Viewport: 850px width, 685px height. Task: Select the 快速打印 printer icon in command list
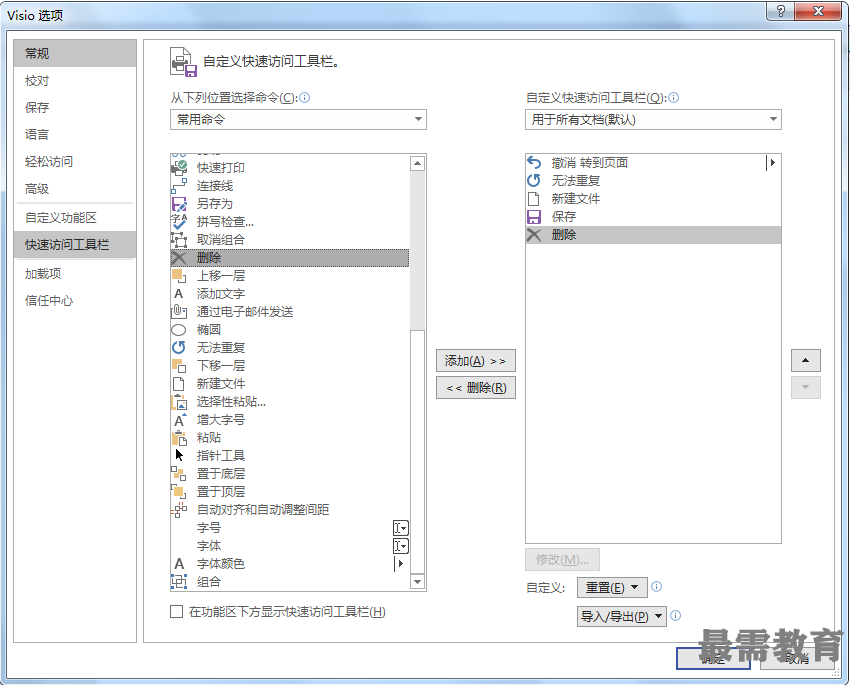pos(179,167)
